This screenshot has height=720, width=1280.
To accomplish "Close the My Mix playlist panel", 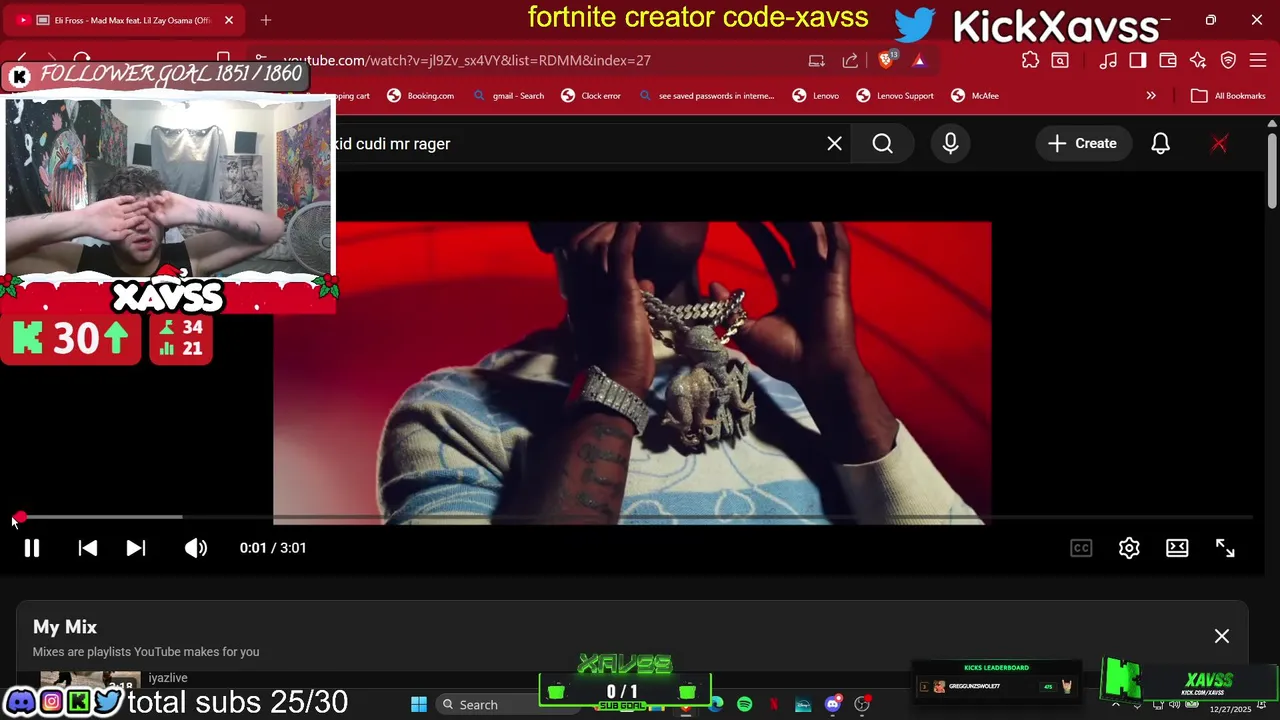I will [1222, 636].
